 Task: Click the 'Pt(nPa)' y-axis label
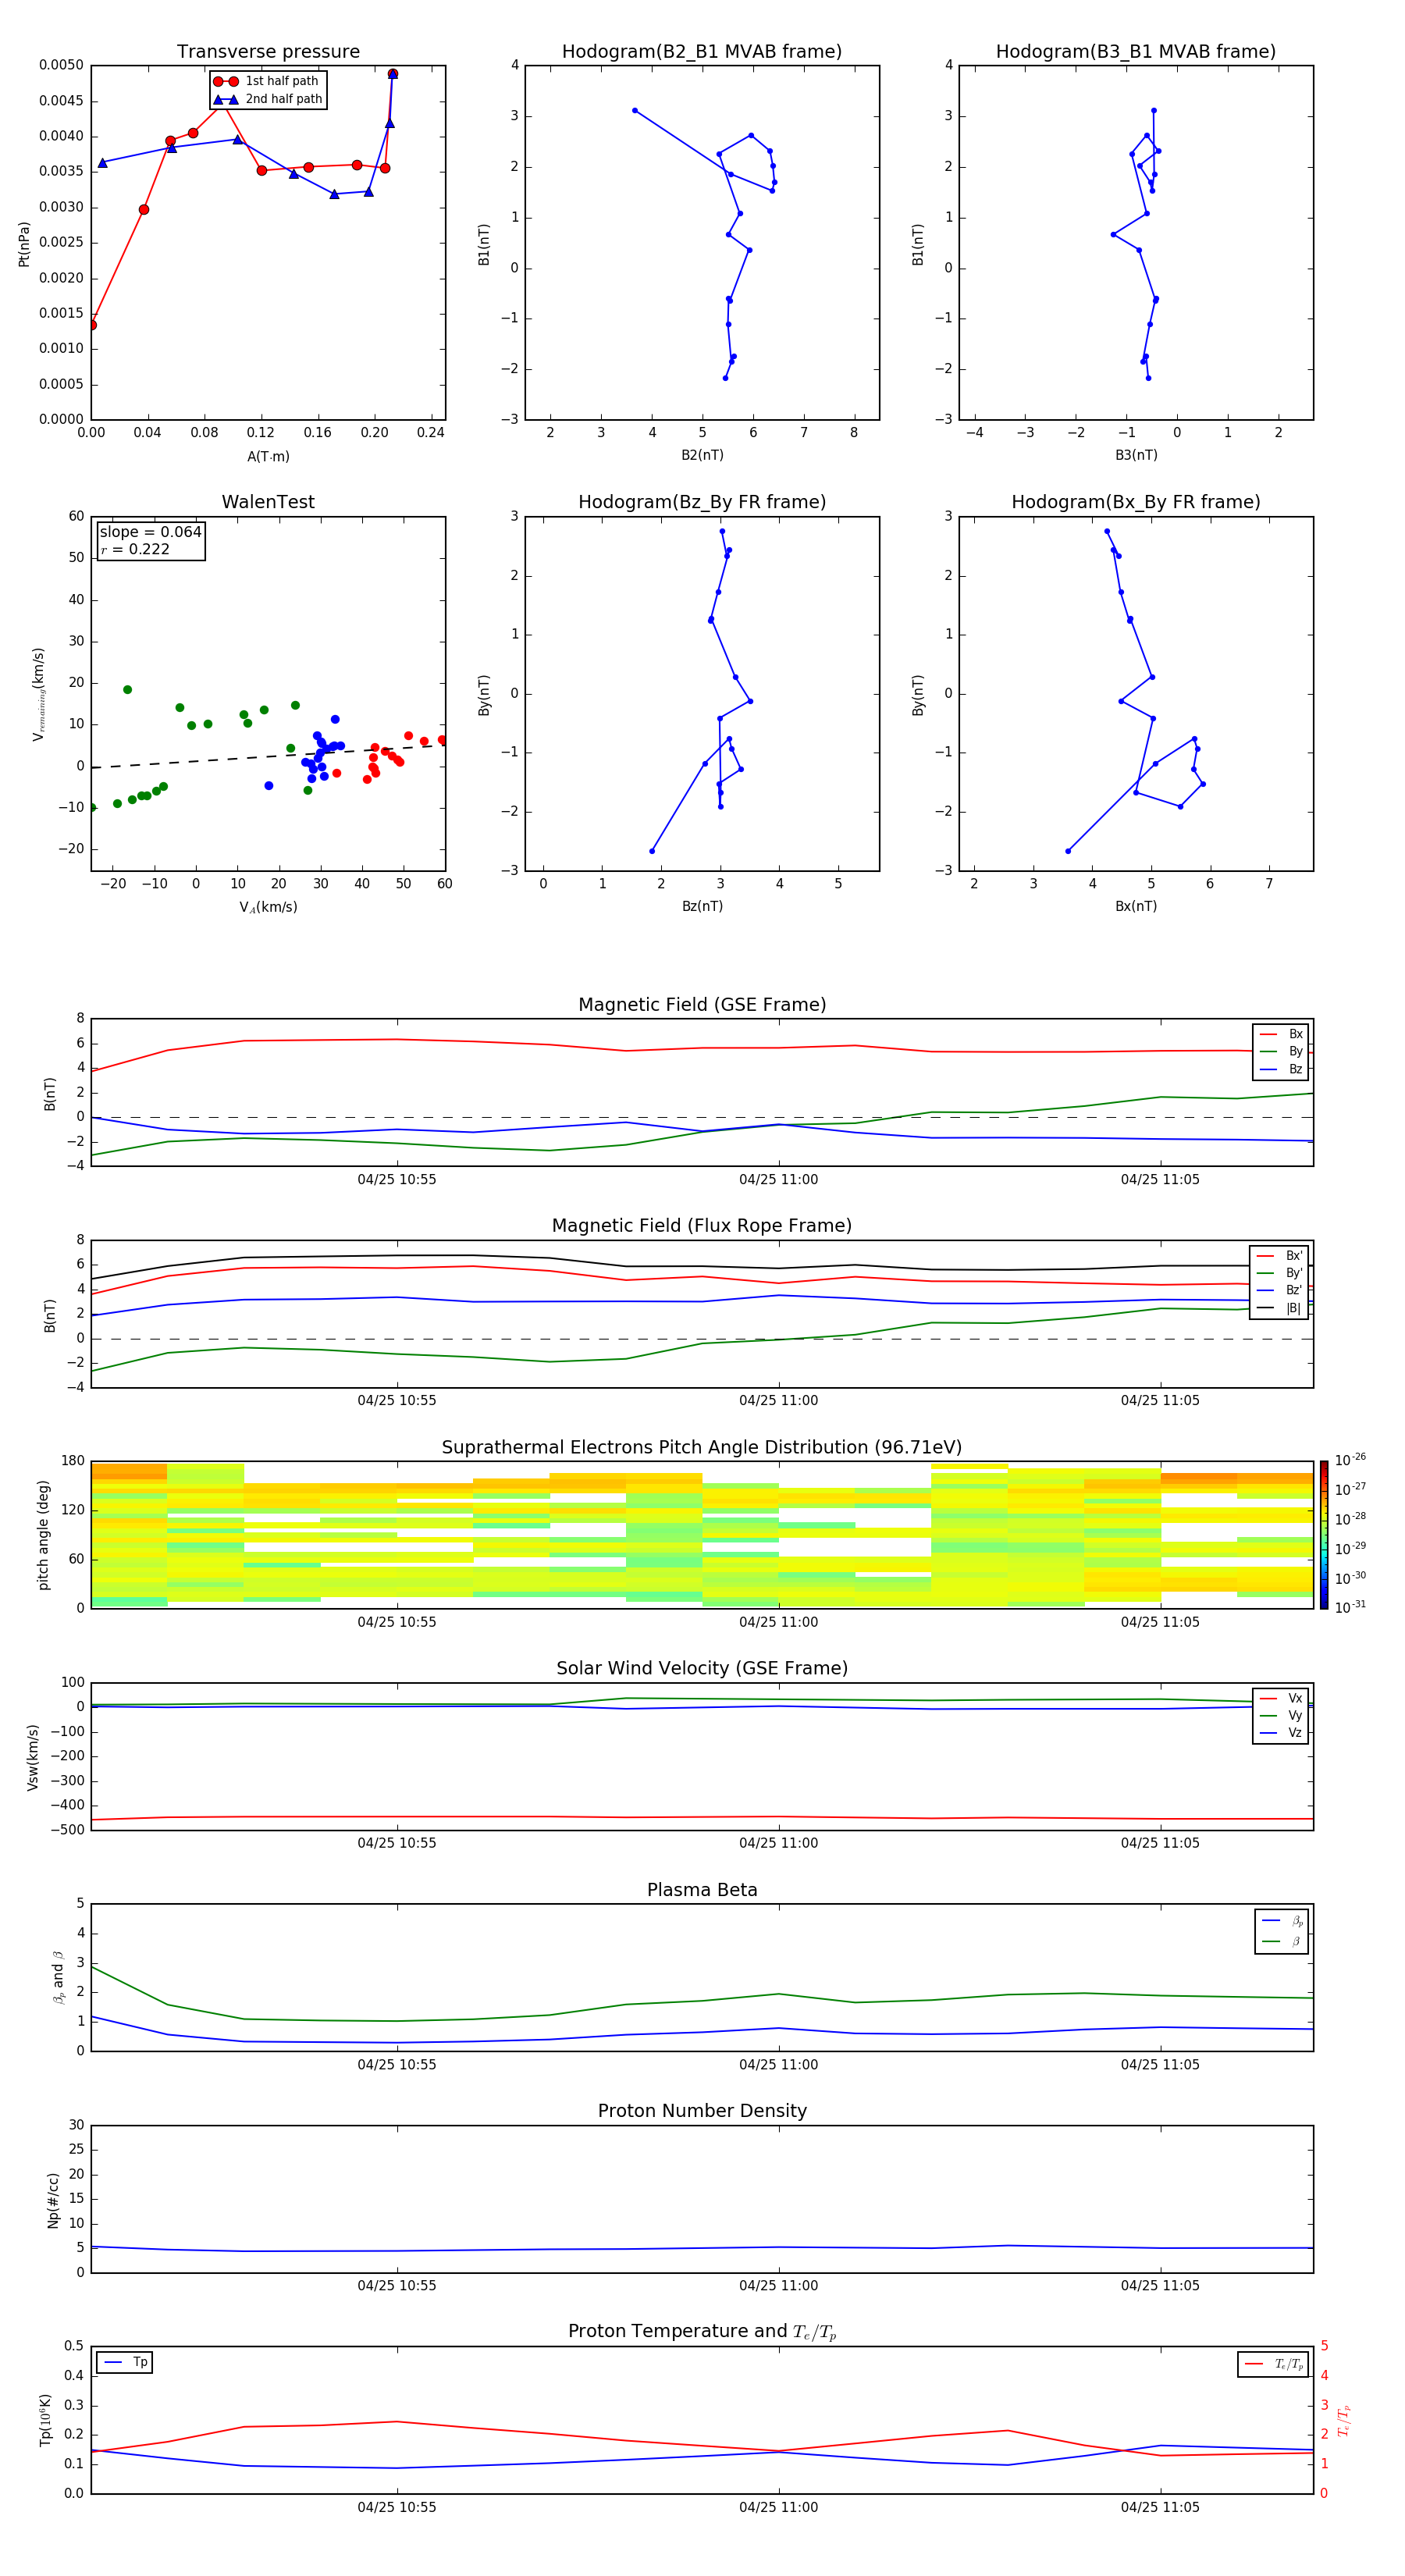[x=24, y=243]
